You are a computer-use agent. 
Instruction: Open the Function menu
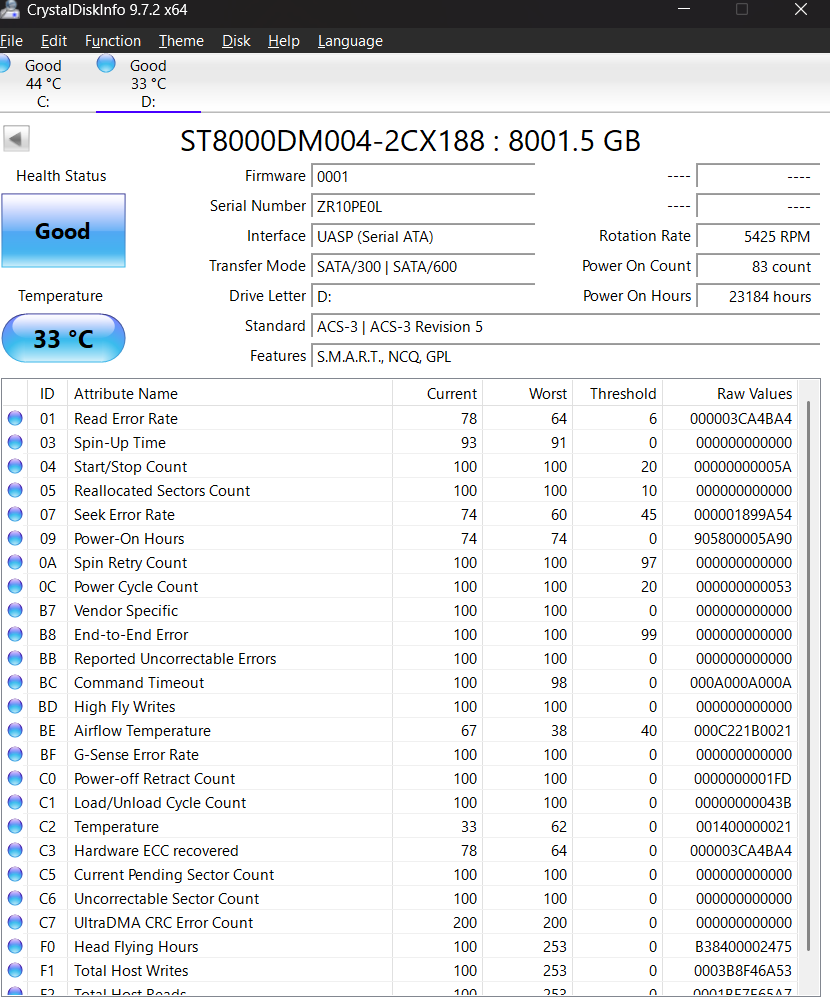coord(112,41)
